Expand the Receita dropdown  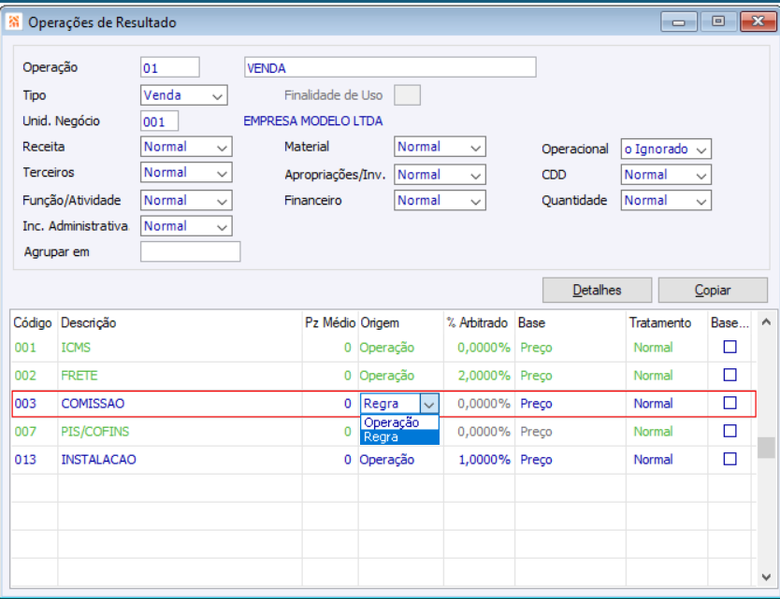pyautogui.click(x=186, y=147)
